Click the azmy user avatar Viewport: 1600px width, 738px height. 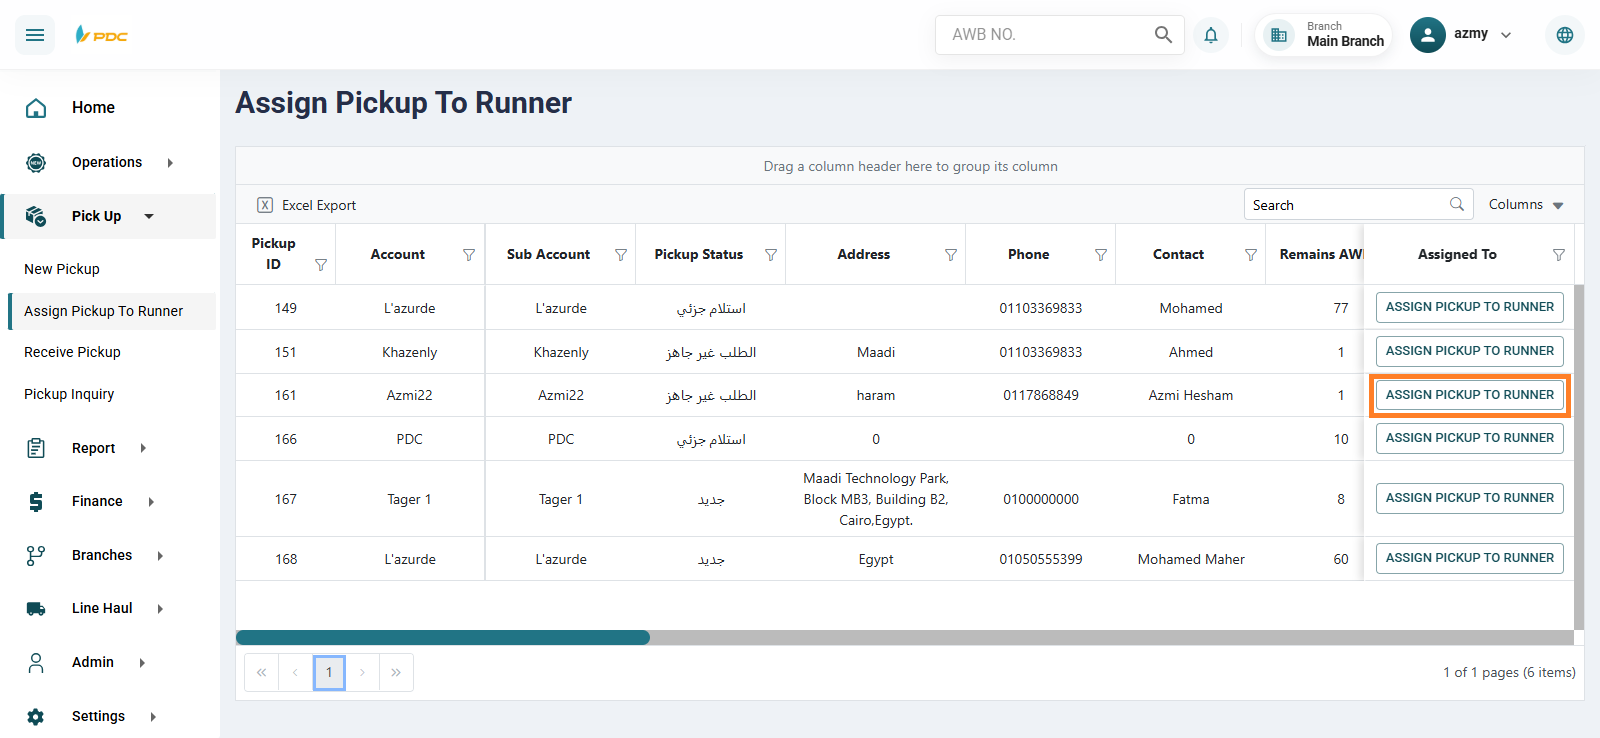coord(1428,35)
